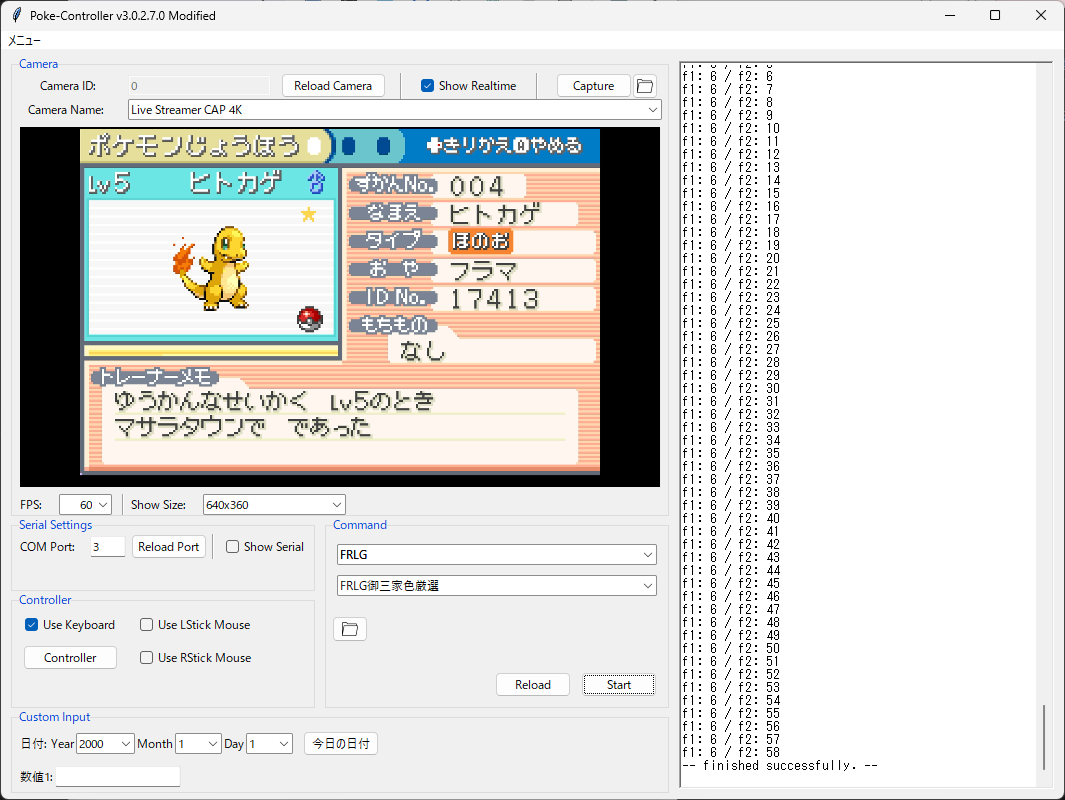Click the 'finished successfully' log line
This screenshot has width=1065, height=800.
tap(780, 765)
